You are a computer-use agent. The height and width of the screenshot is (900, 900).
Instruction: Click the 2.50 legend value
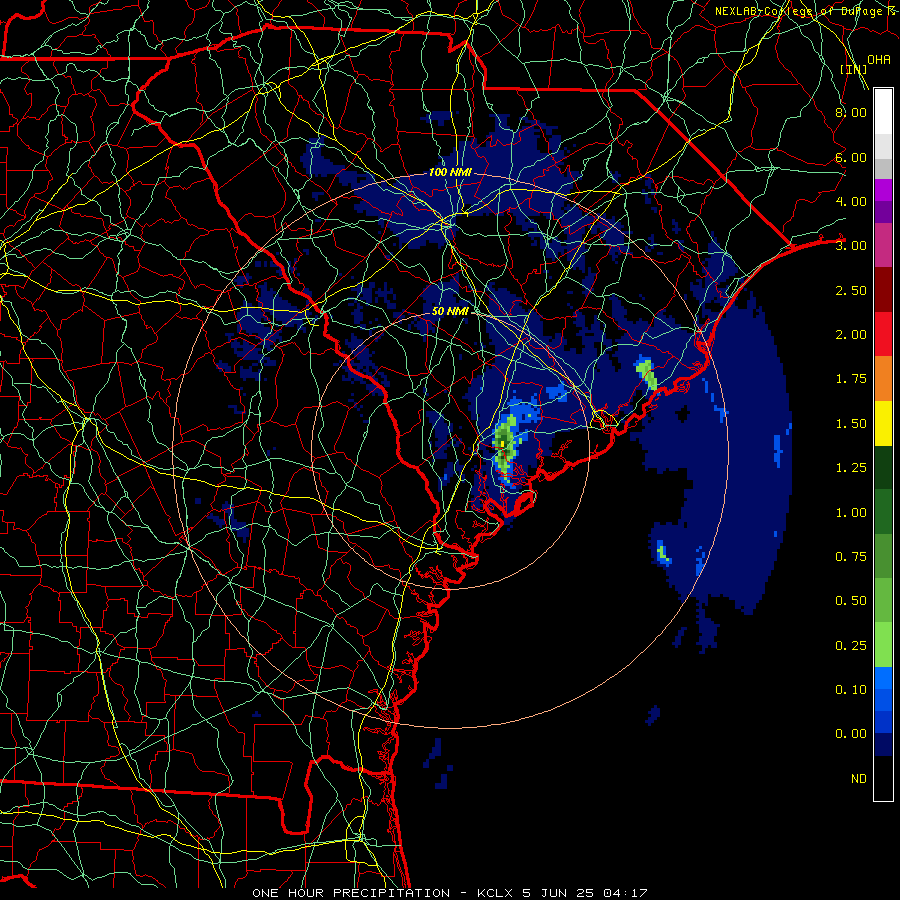(x=850, y=290)
